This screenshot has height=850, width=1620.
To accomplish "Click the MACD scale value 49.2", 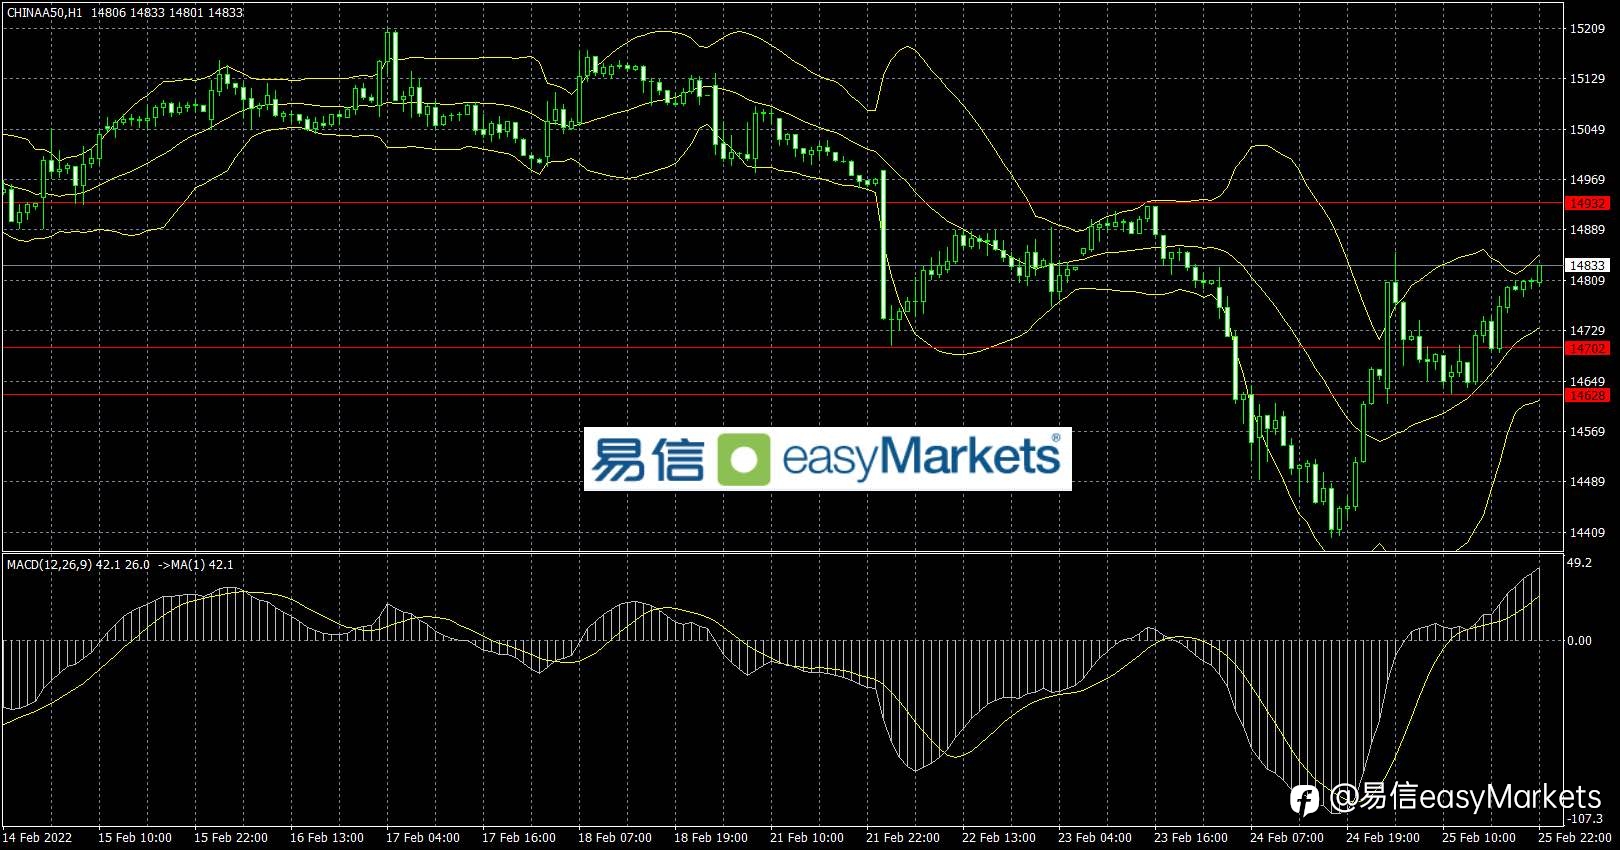I will [x=1580, y=563].
